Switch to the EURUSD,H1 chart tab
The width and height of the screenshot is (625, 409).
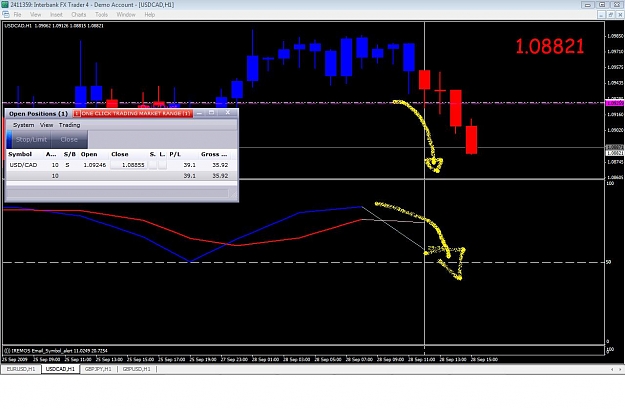coord(21,369)
